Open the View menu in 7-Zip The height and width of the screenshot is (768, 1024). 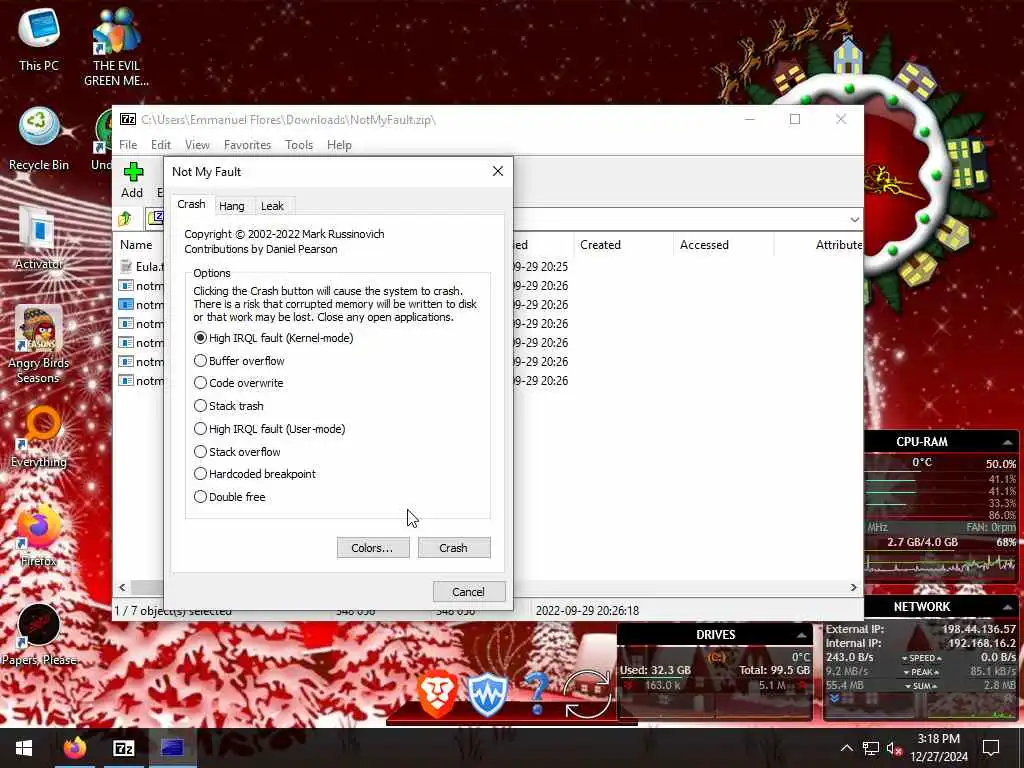click(x=197, y=145)
